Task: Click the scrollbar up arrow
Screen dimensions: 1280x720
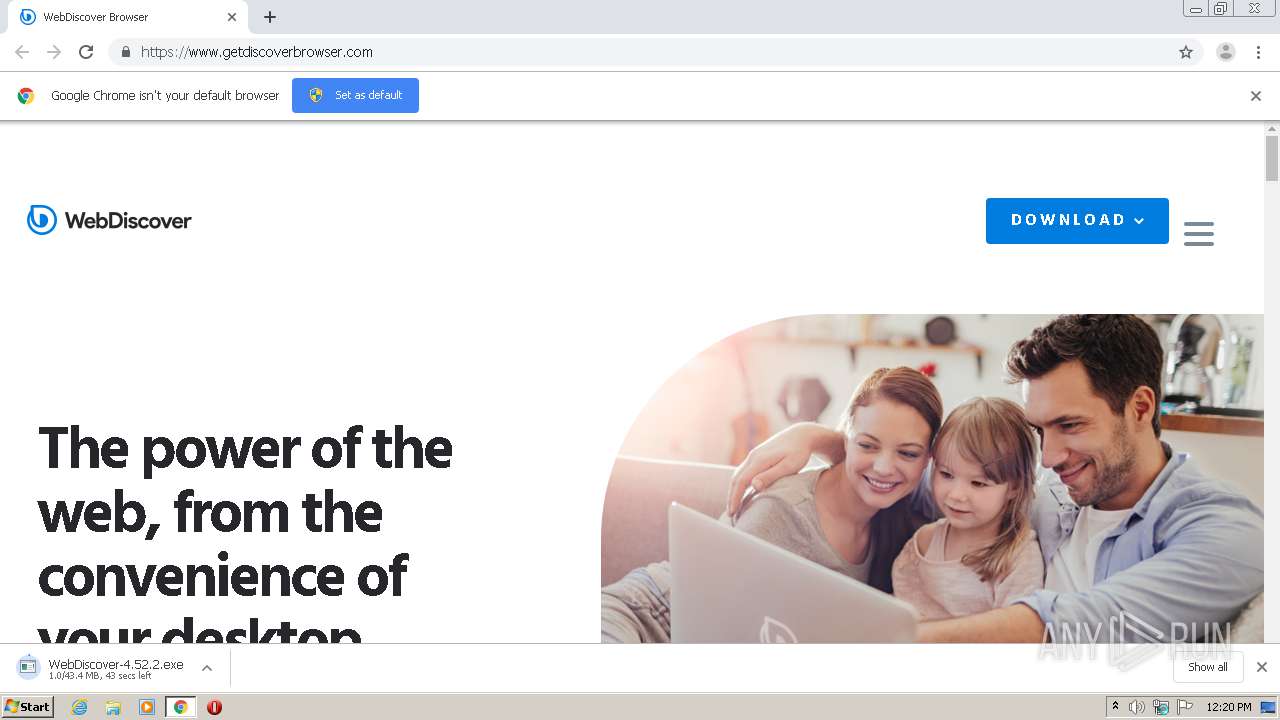Action: (1272, 129)
